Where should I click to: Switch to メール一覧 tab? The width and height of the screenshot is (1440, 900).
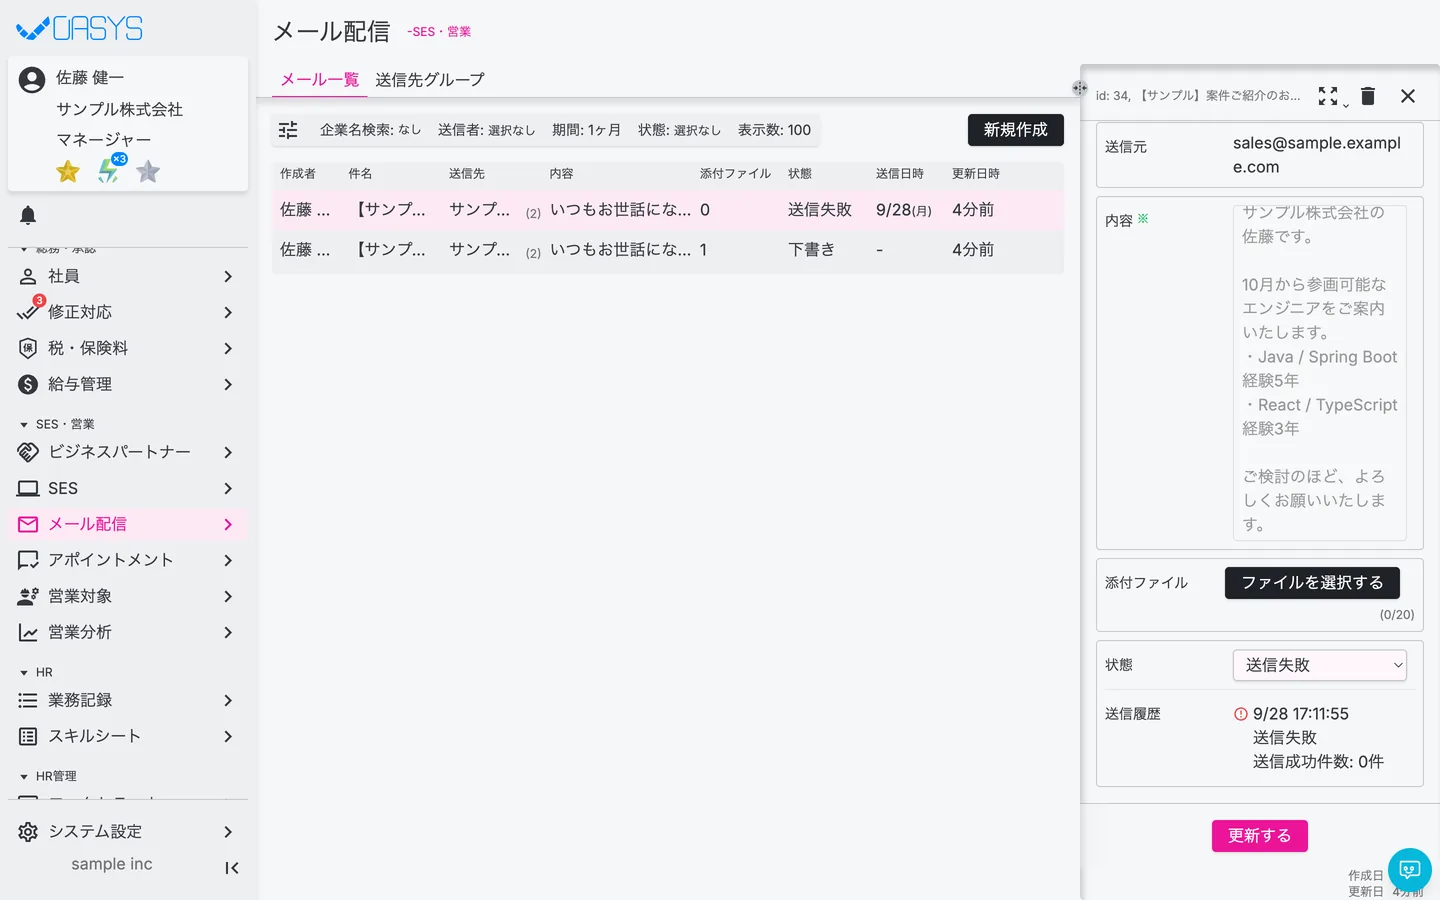tap(320, 80)
